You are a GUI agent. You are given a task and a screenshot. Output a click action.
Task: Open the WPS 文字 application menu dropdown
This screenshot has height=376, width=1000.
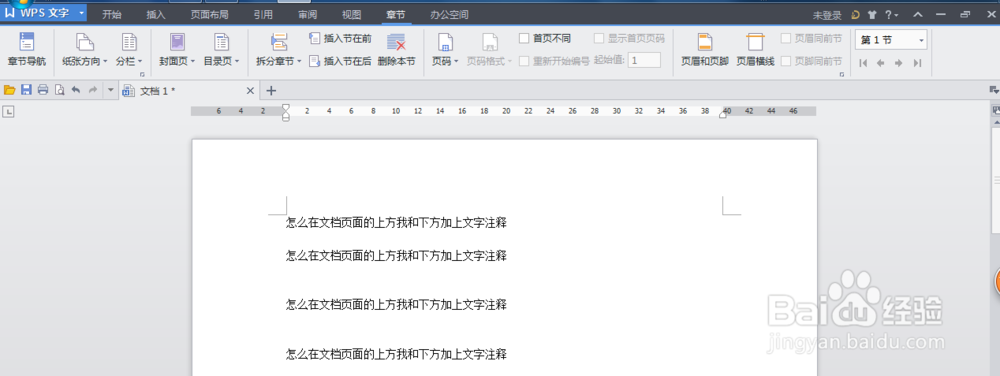(x=82, y=13)
